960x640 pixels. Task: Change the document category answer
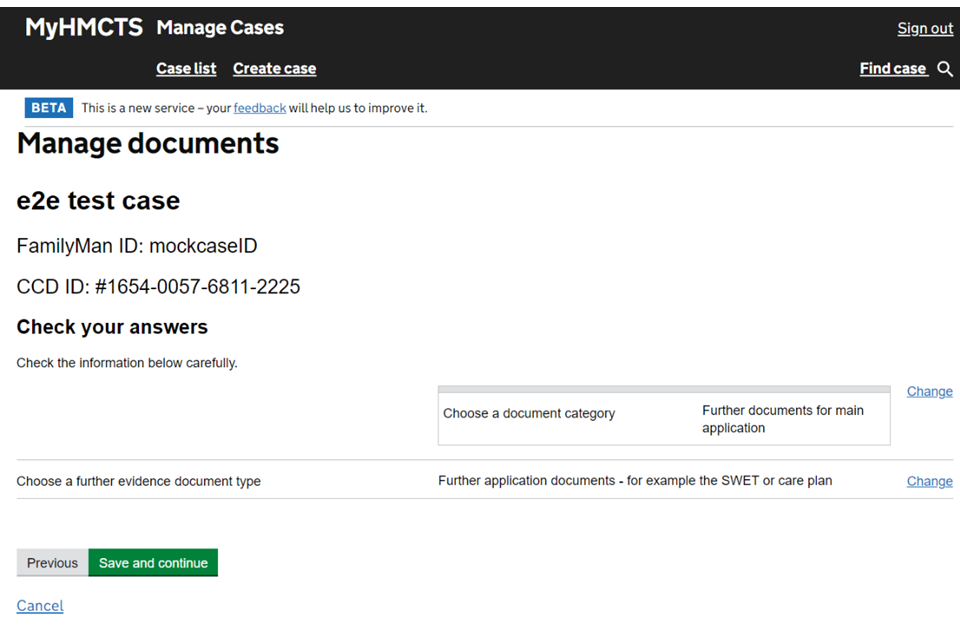pos(929,391)
